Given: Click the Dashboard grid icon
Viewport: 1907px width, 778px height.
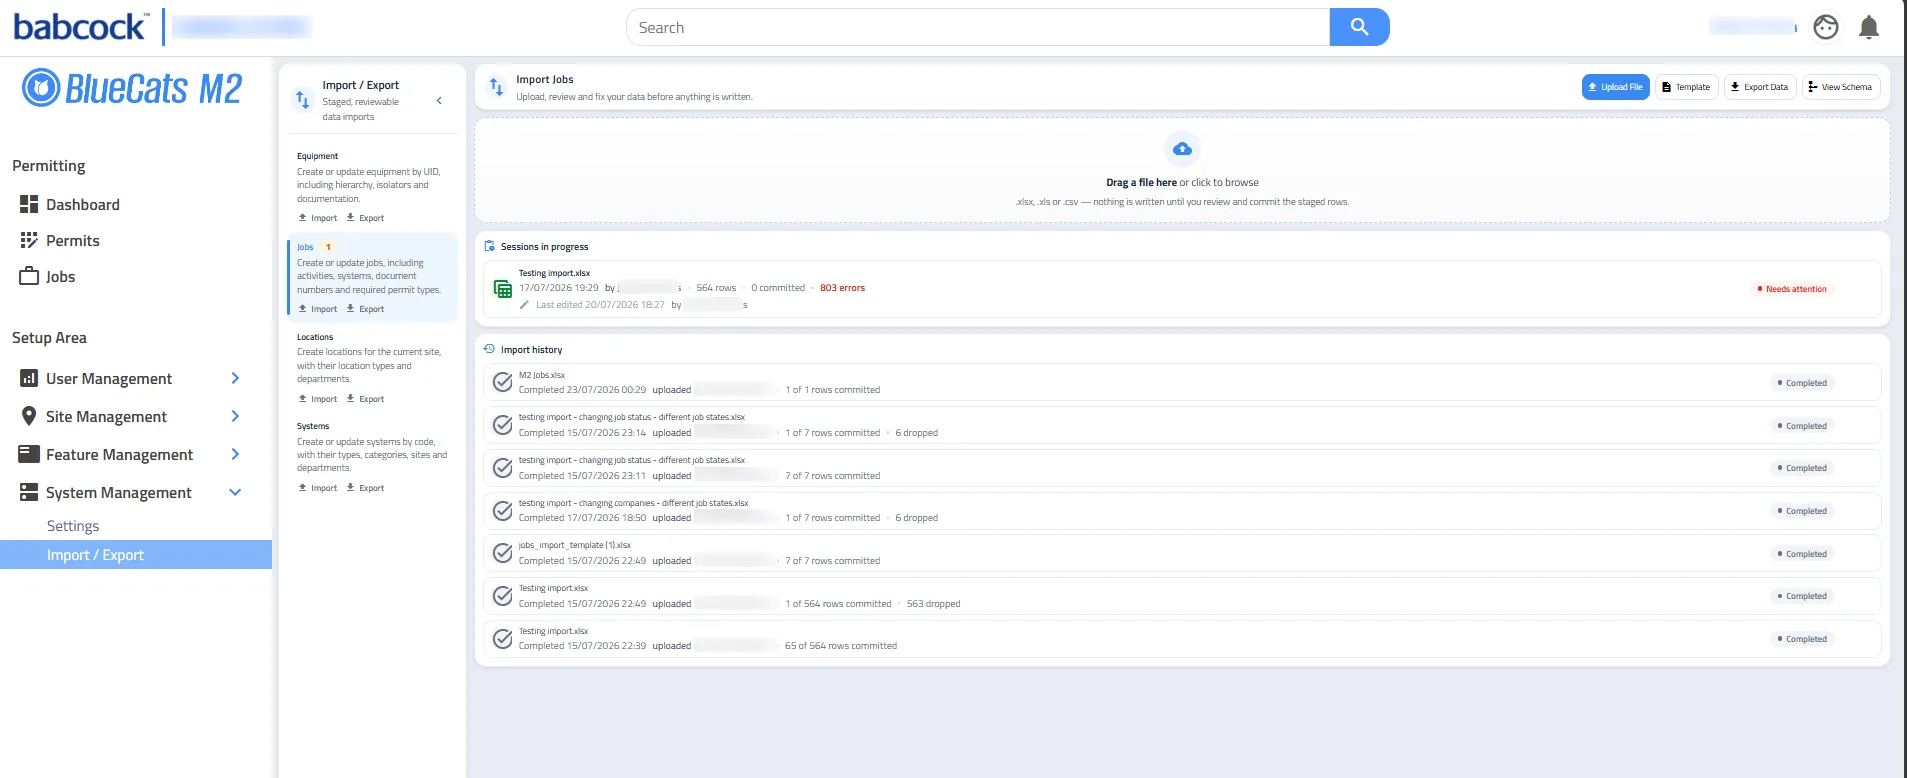Looking at the screenshot, I should (29, 204).
